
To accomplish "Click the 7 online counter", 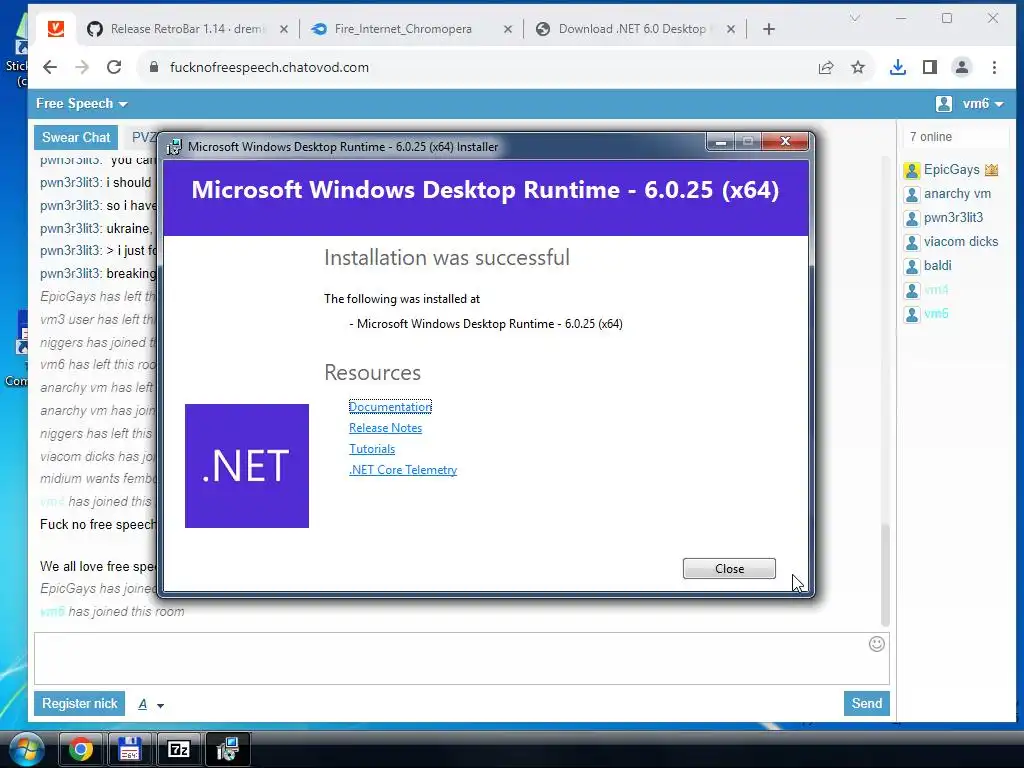I will 931,136.
